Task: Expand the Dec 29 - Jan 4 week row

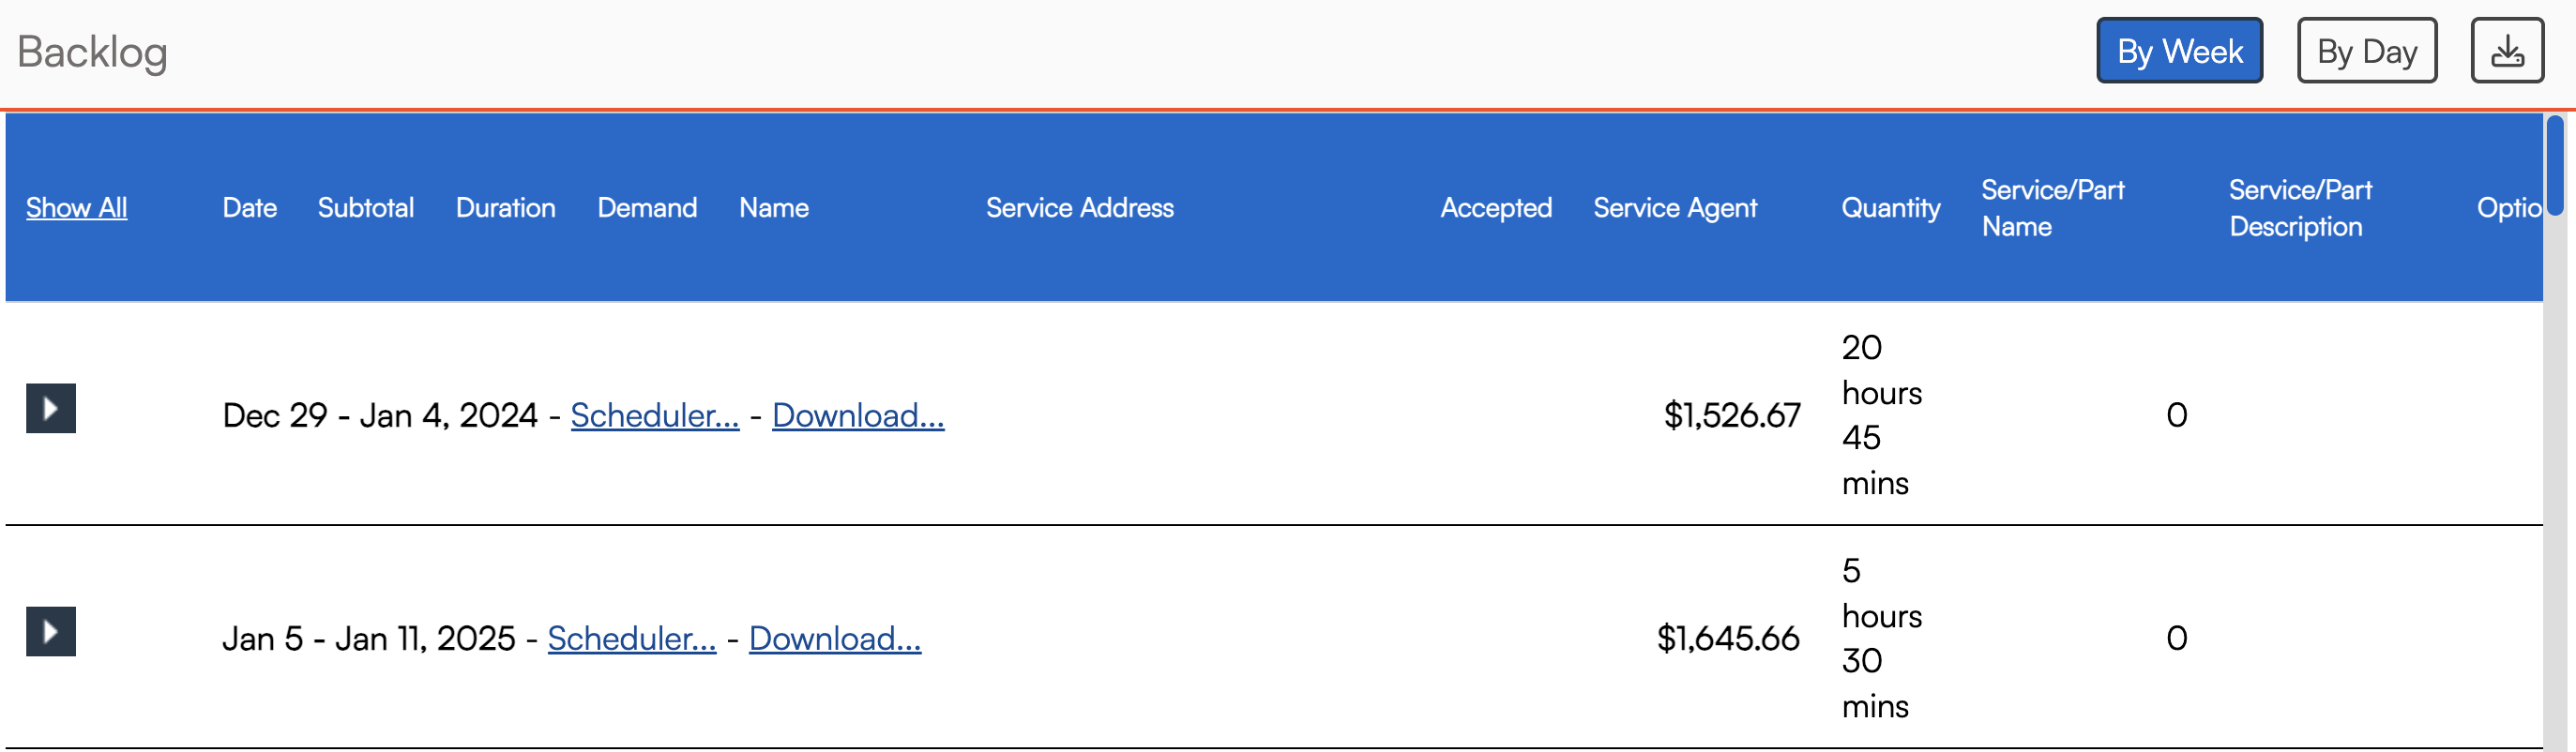Action: [x=51, y=408]
